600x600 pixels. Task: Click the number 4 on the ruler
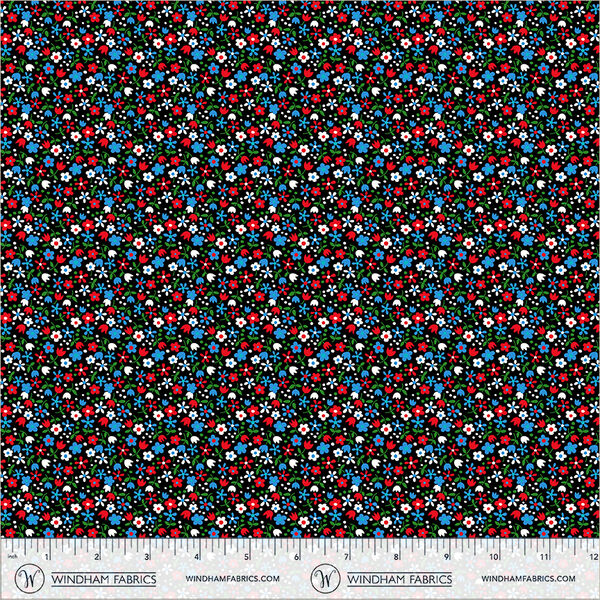[197, 556]
